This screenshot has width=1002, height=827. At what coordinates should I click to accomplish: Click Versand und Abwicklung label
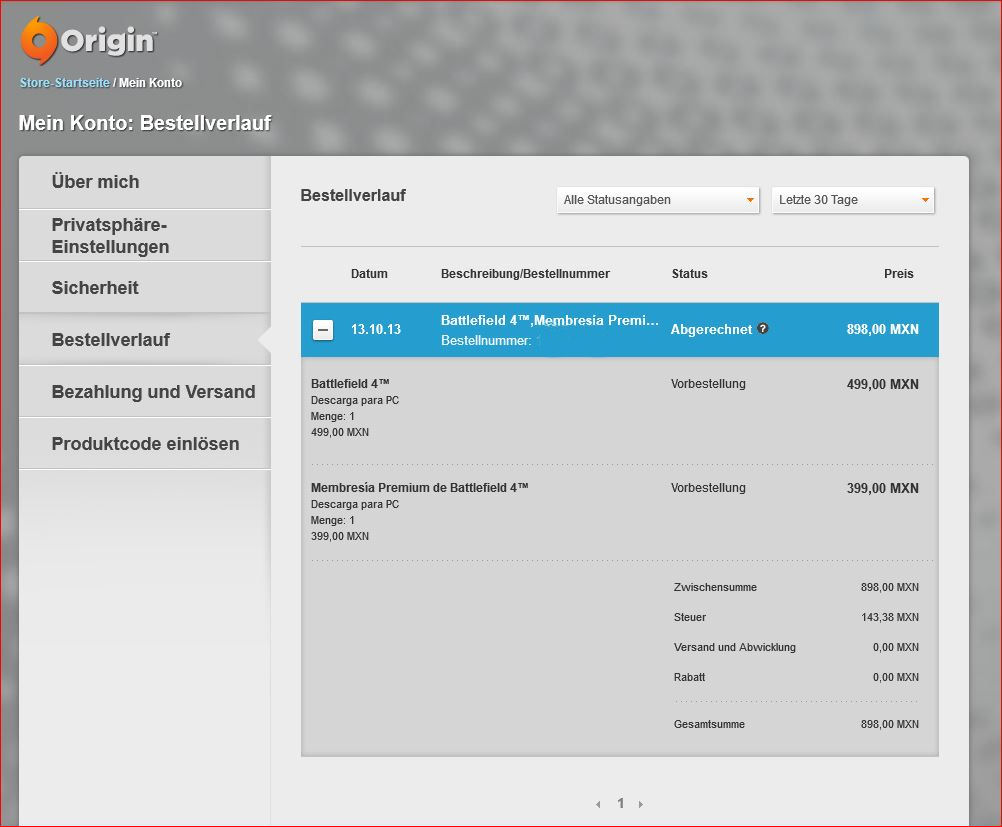tap(735, 647)
